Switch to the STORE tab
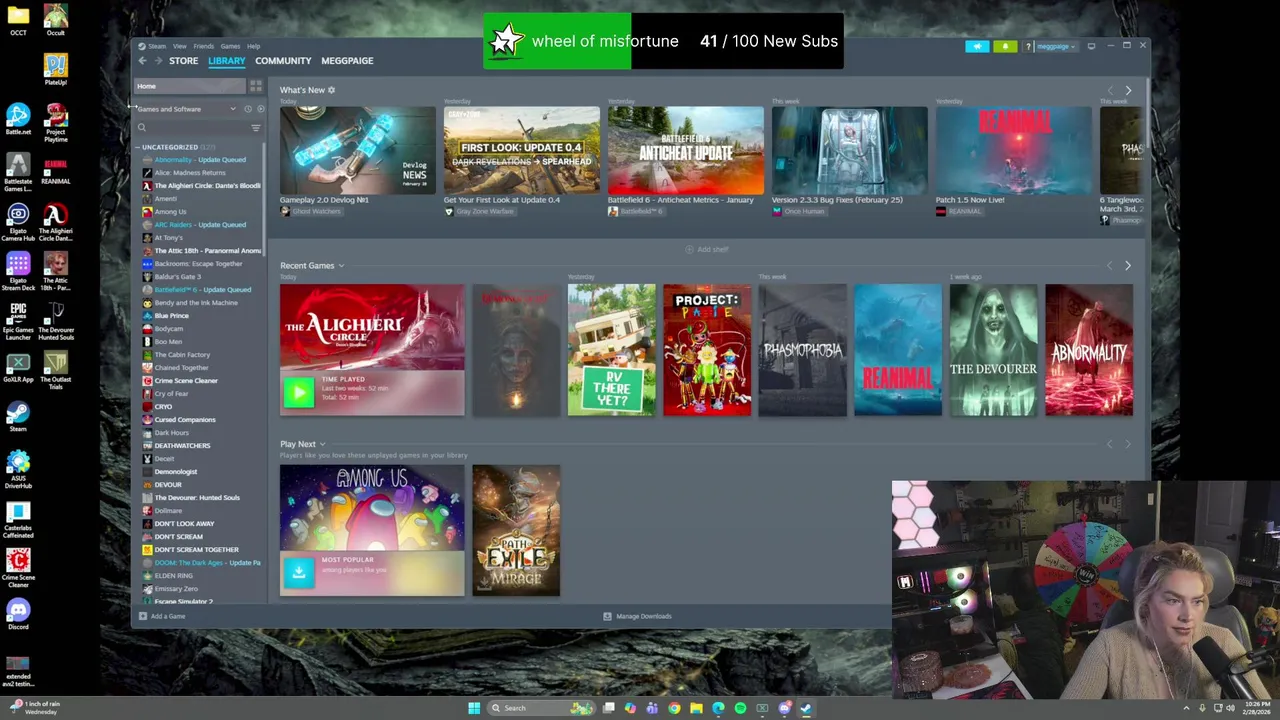1280x720 pixels. (x=183, y=61)
